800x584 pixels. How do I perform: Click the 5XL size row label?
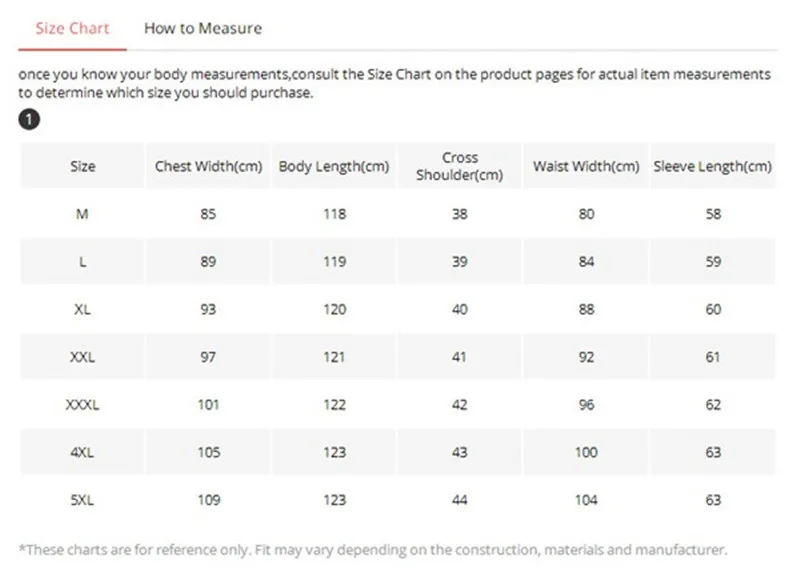tap(83, 500)
